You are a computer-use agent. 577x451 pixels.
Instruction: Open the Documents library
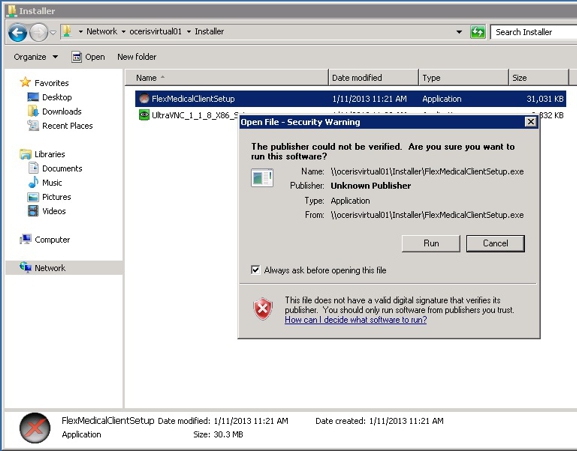pyautogui.click(x=62, y=168)
